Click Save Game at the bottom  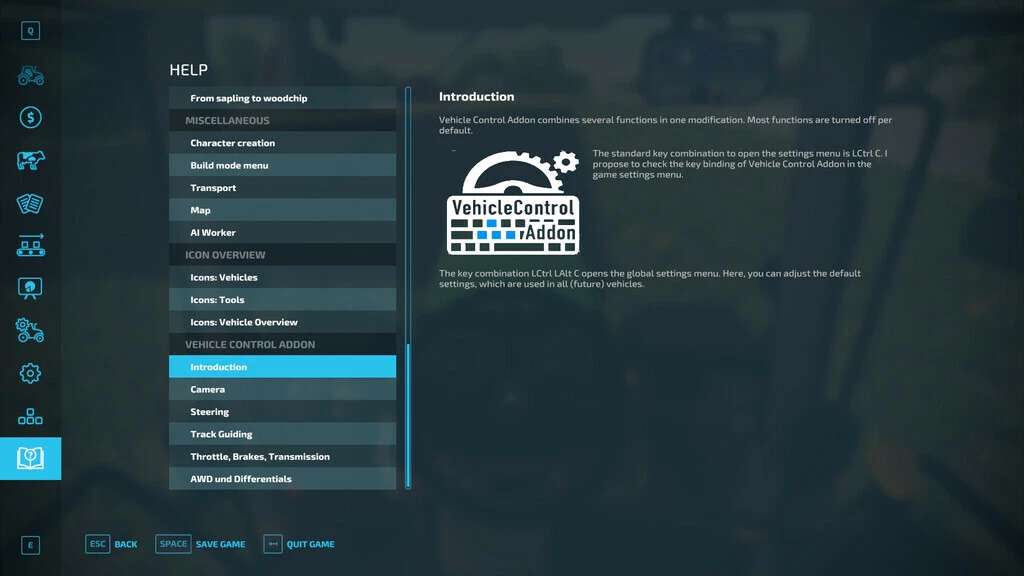[x=201, y=544]
